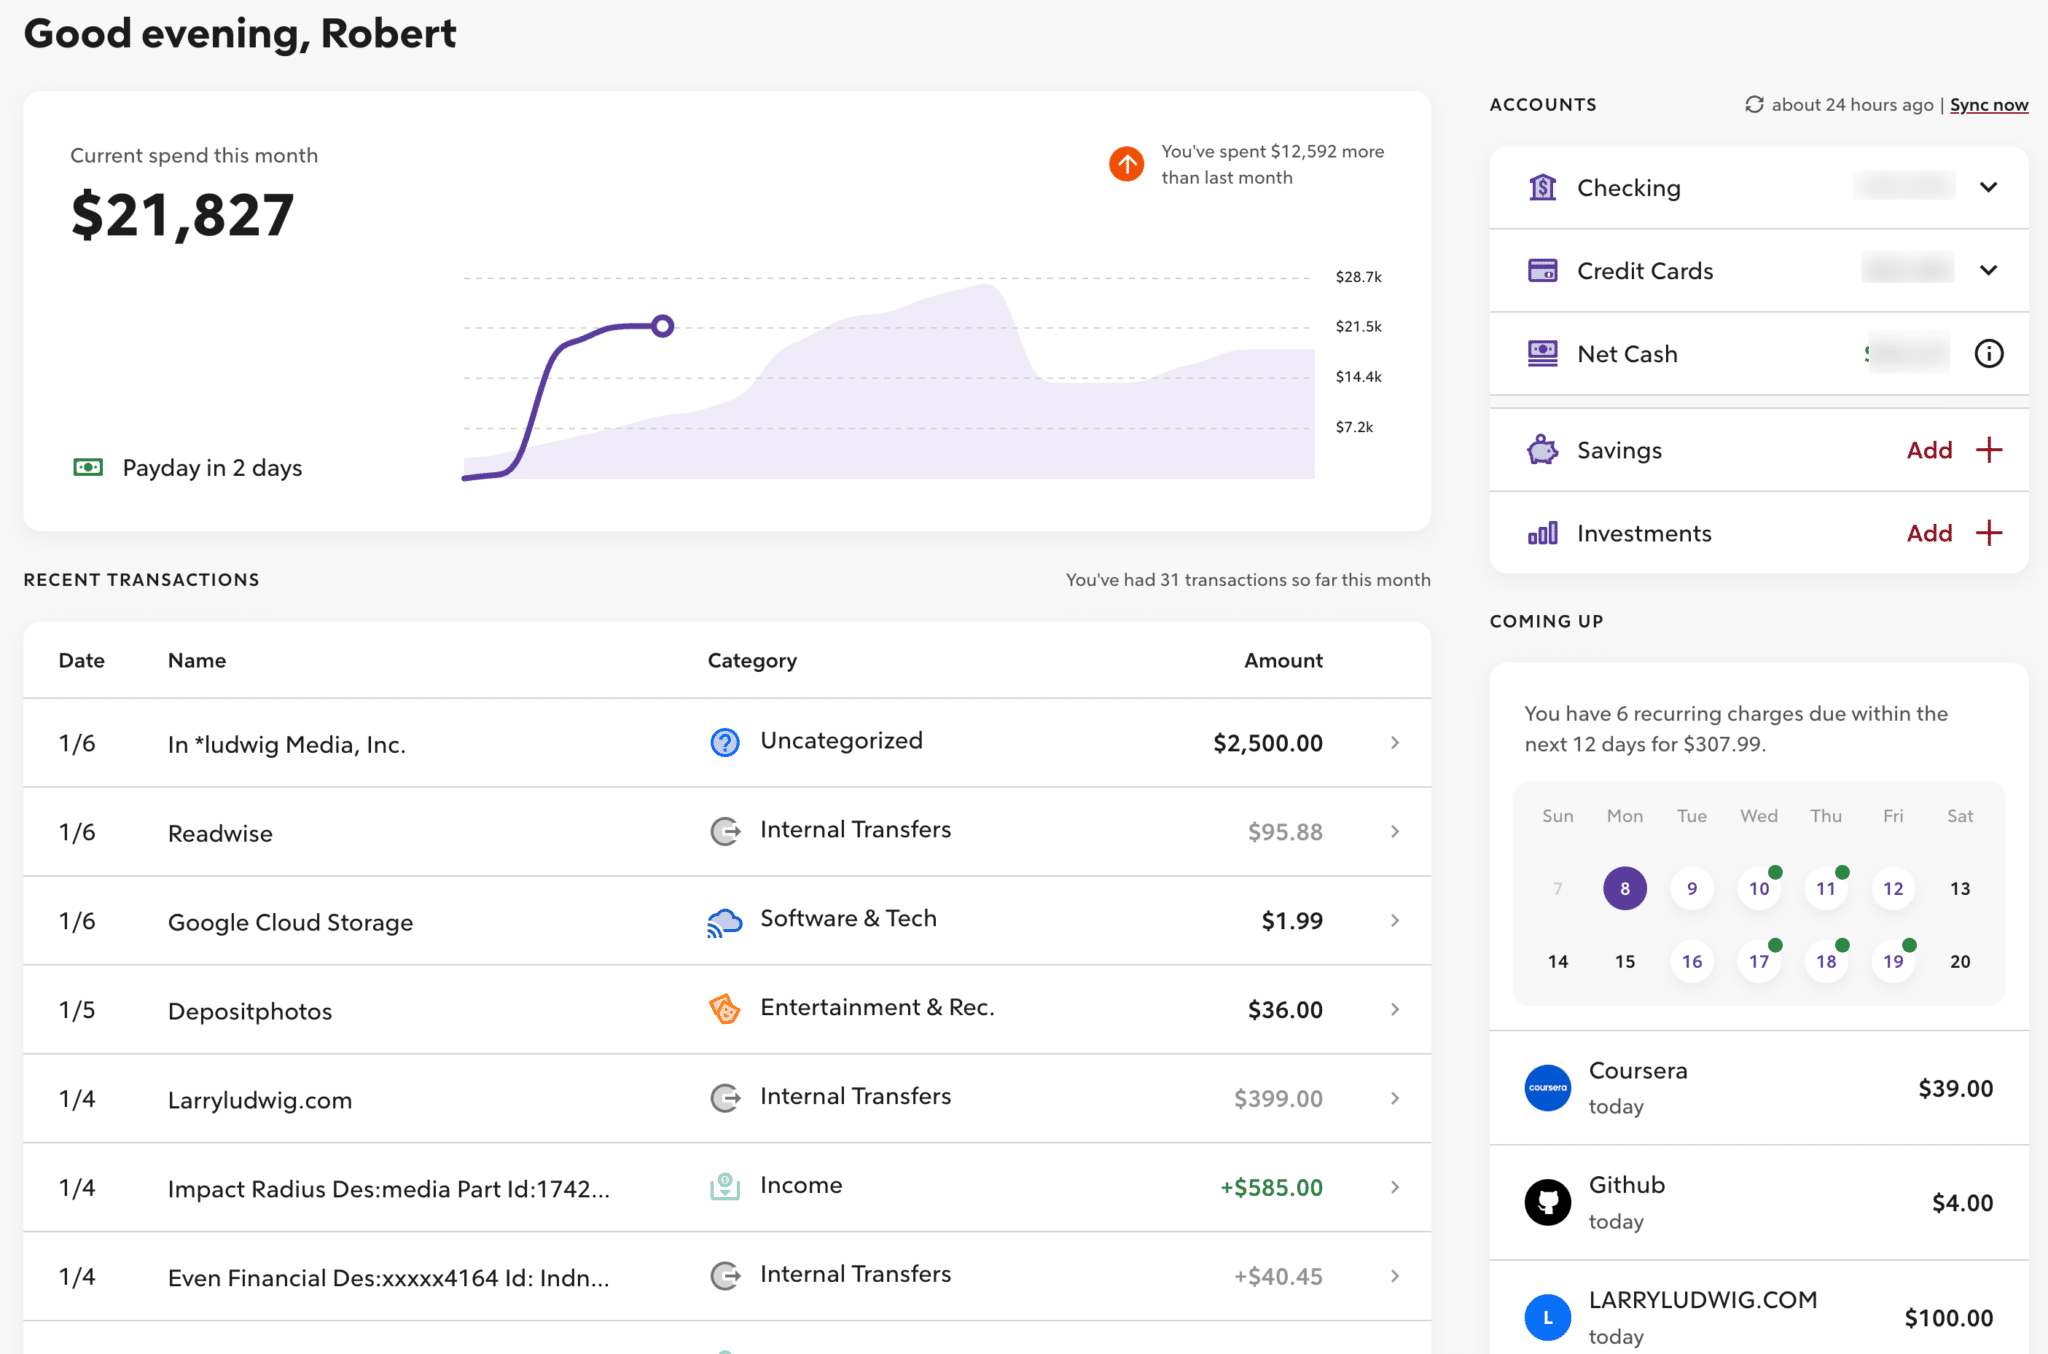
Task: Click the current spend data point on chart
Action: click(663, 325)
